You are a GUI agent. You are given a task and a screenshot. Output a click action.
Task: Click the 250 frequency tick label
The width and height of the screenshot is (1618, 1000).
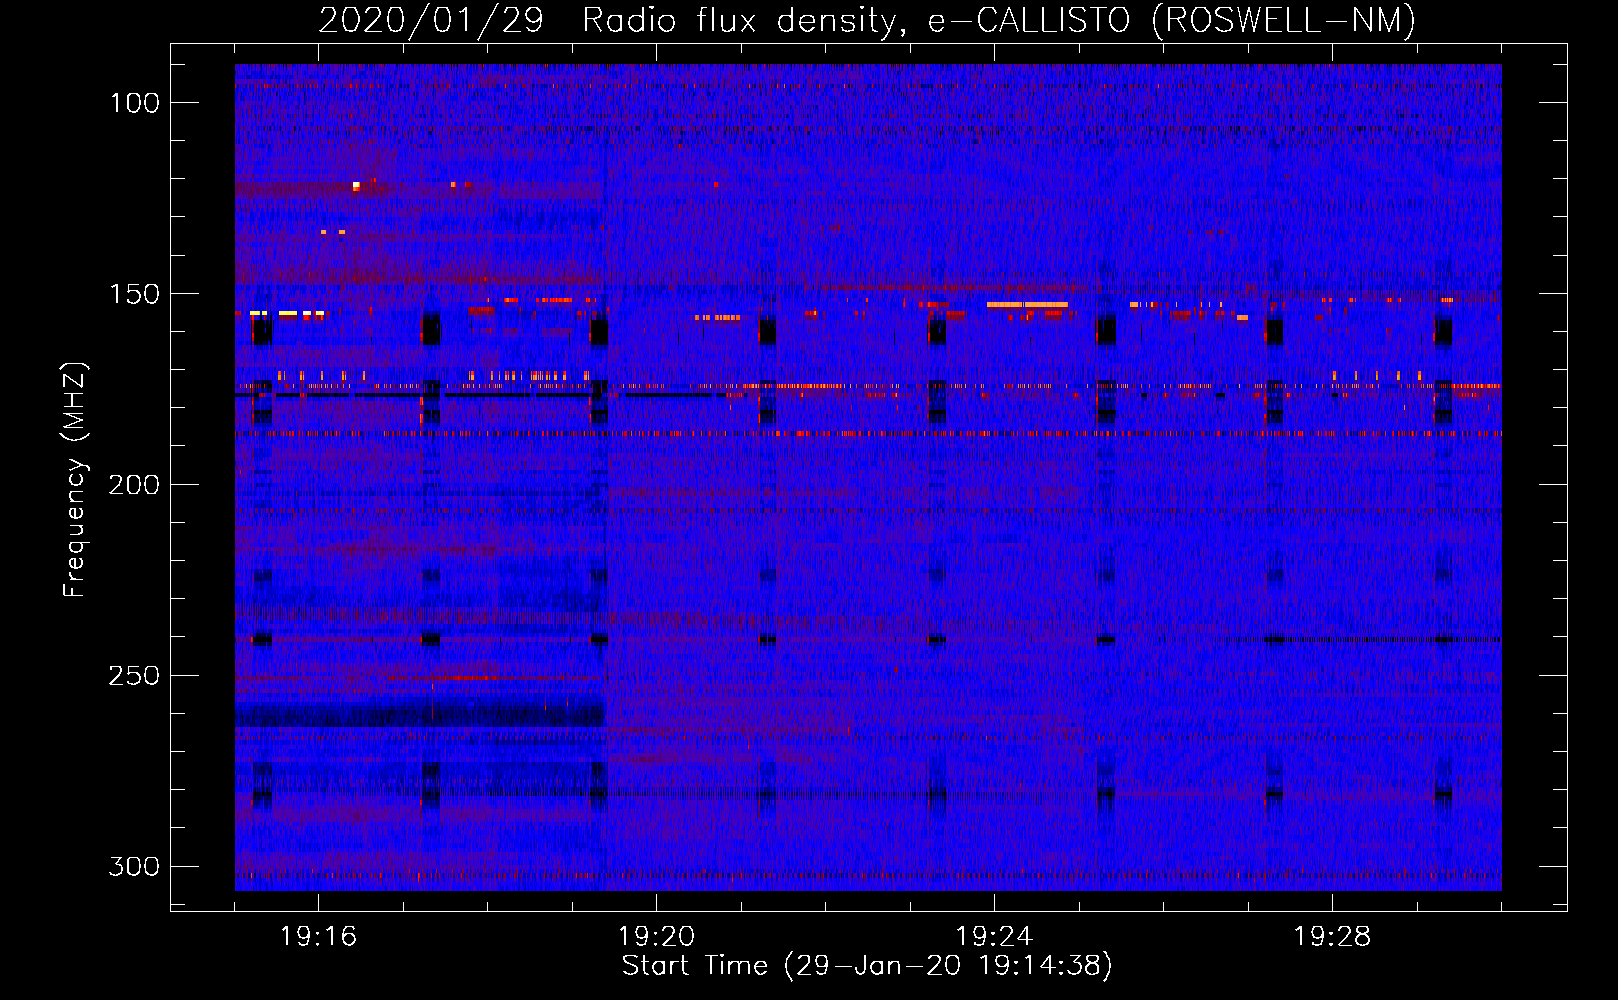click(134, 676)
